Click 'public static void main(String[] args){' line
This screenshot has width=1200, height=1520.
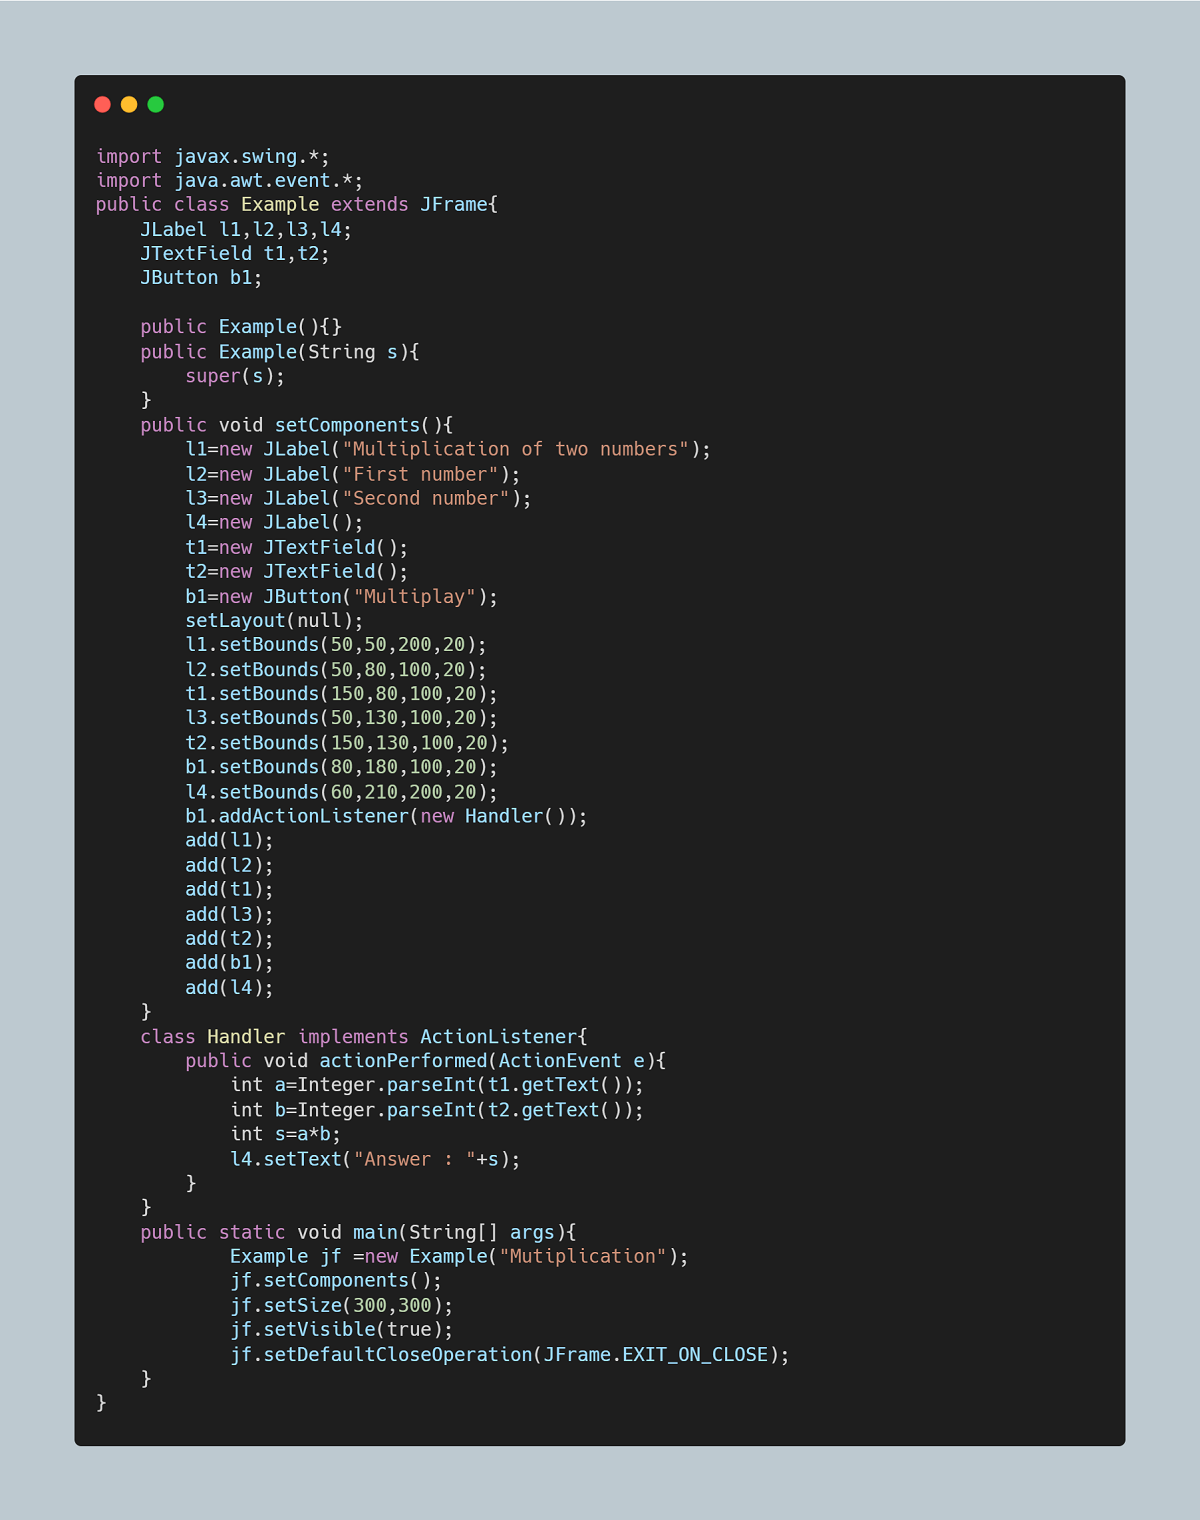click(358, 1232)
